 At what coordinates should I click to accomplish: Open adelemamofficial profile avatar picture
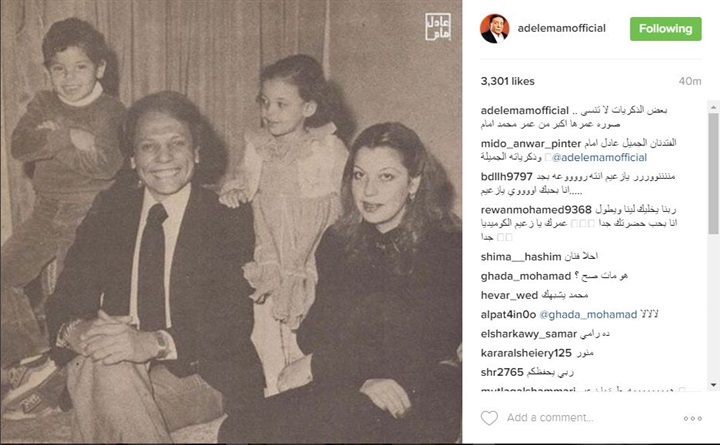coord(495,28)
